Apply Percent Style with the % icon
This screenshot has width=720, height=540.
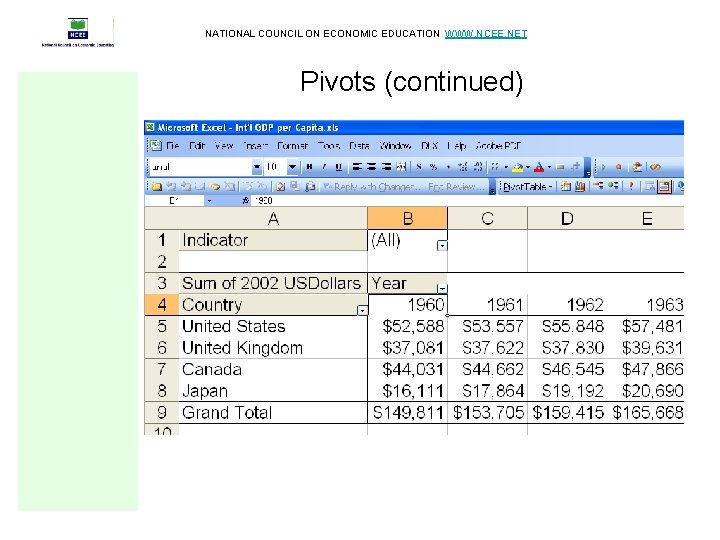tap(433, 167)
